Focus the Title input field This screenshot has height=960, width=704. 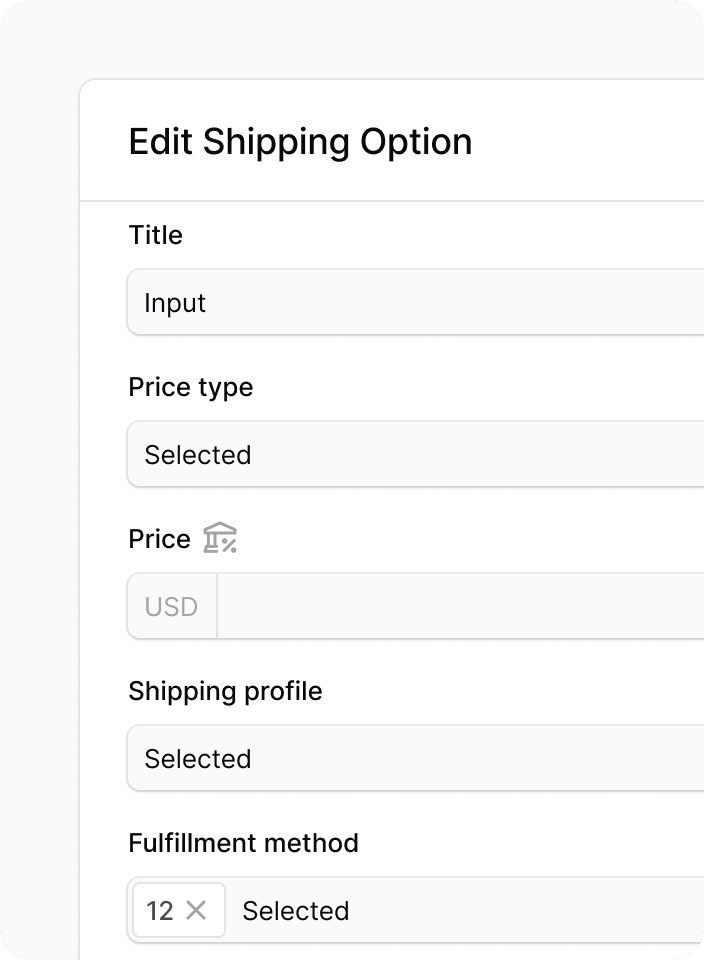(x=416, y=302)
